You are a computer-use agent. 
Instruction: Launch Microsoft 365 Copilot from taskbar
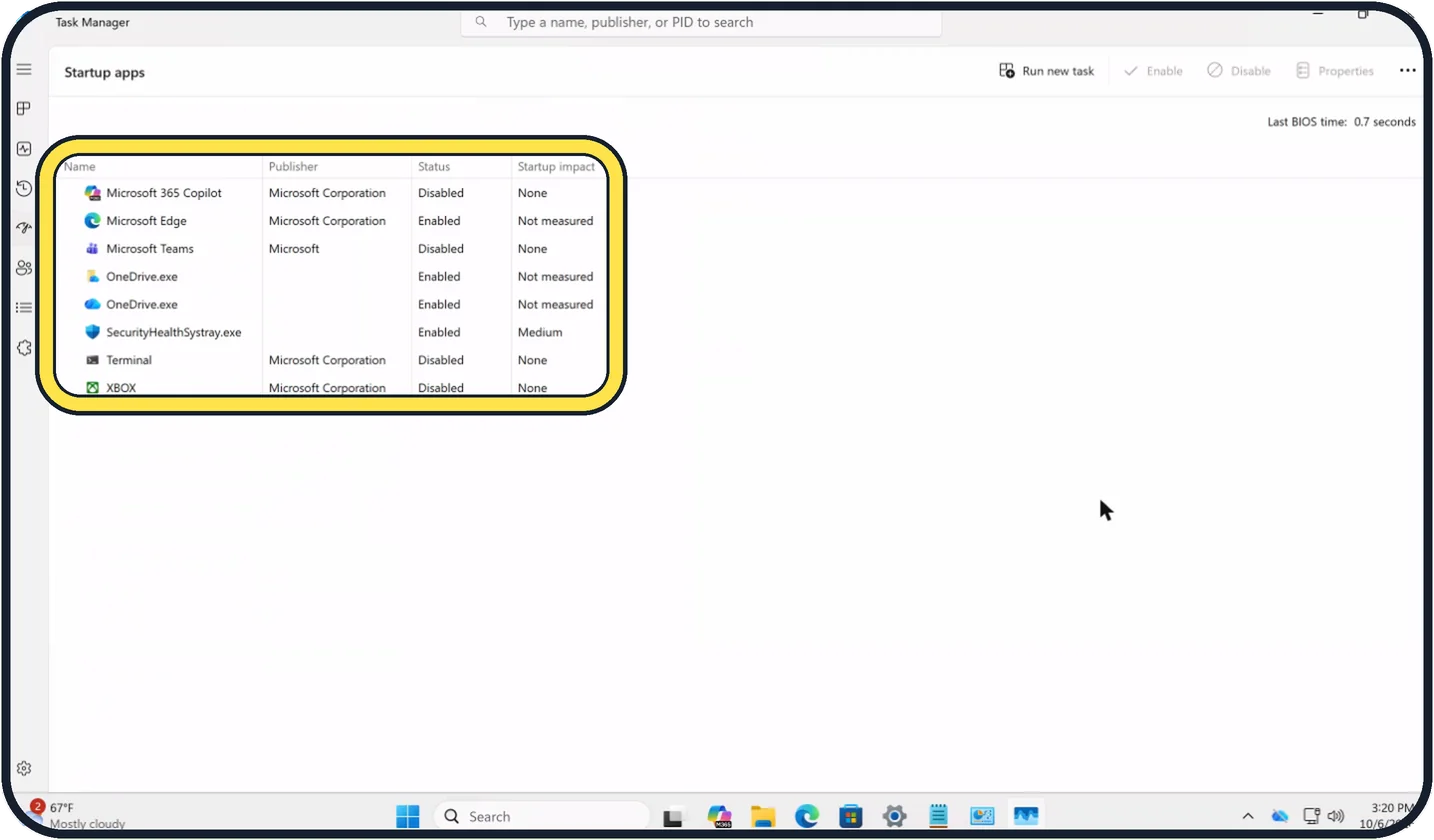(720, 816)
